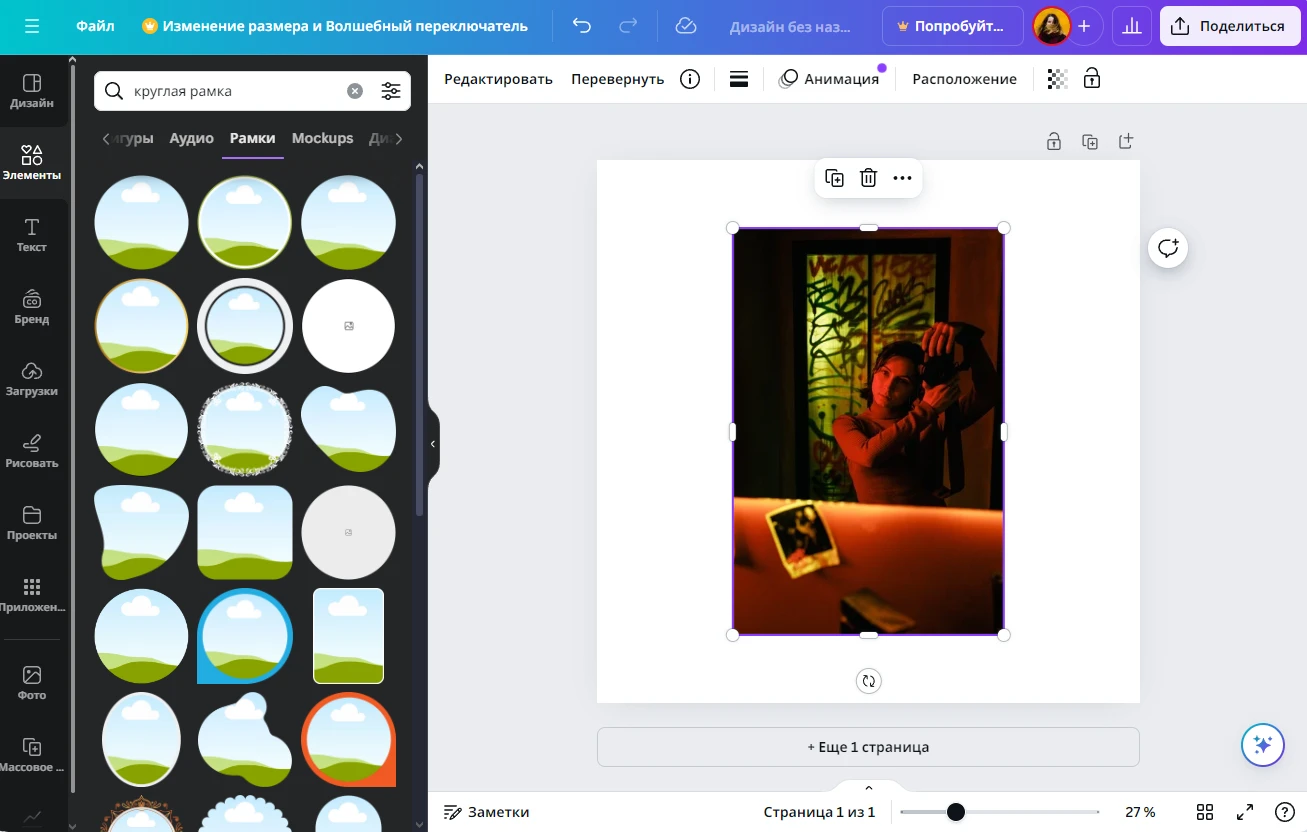Screen dimensions: 1307x832
Task: Open Изменение размера и Волшебный переключатель
Action: 335,26
